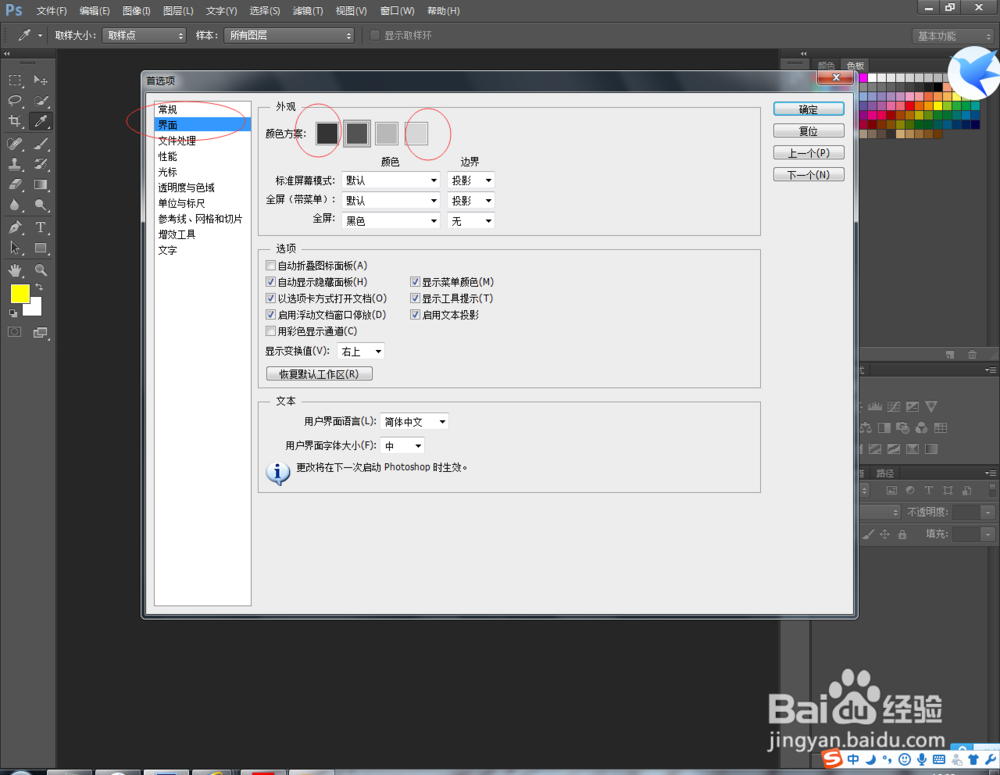Open the 文件(F) menu
Viewport: 1000px width, 775px height.
(x=51, y=11)
